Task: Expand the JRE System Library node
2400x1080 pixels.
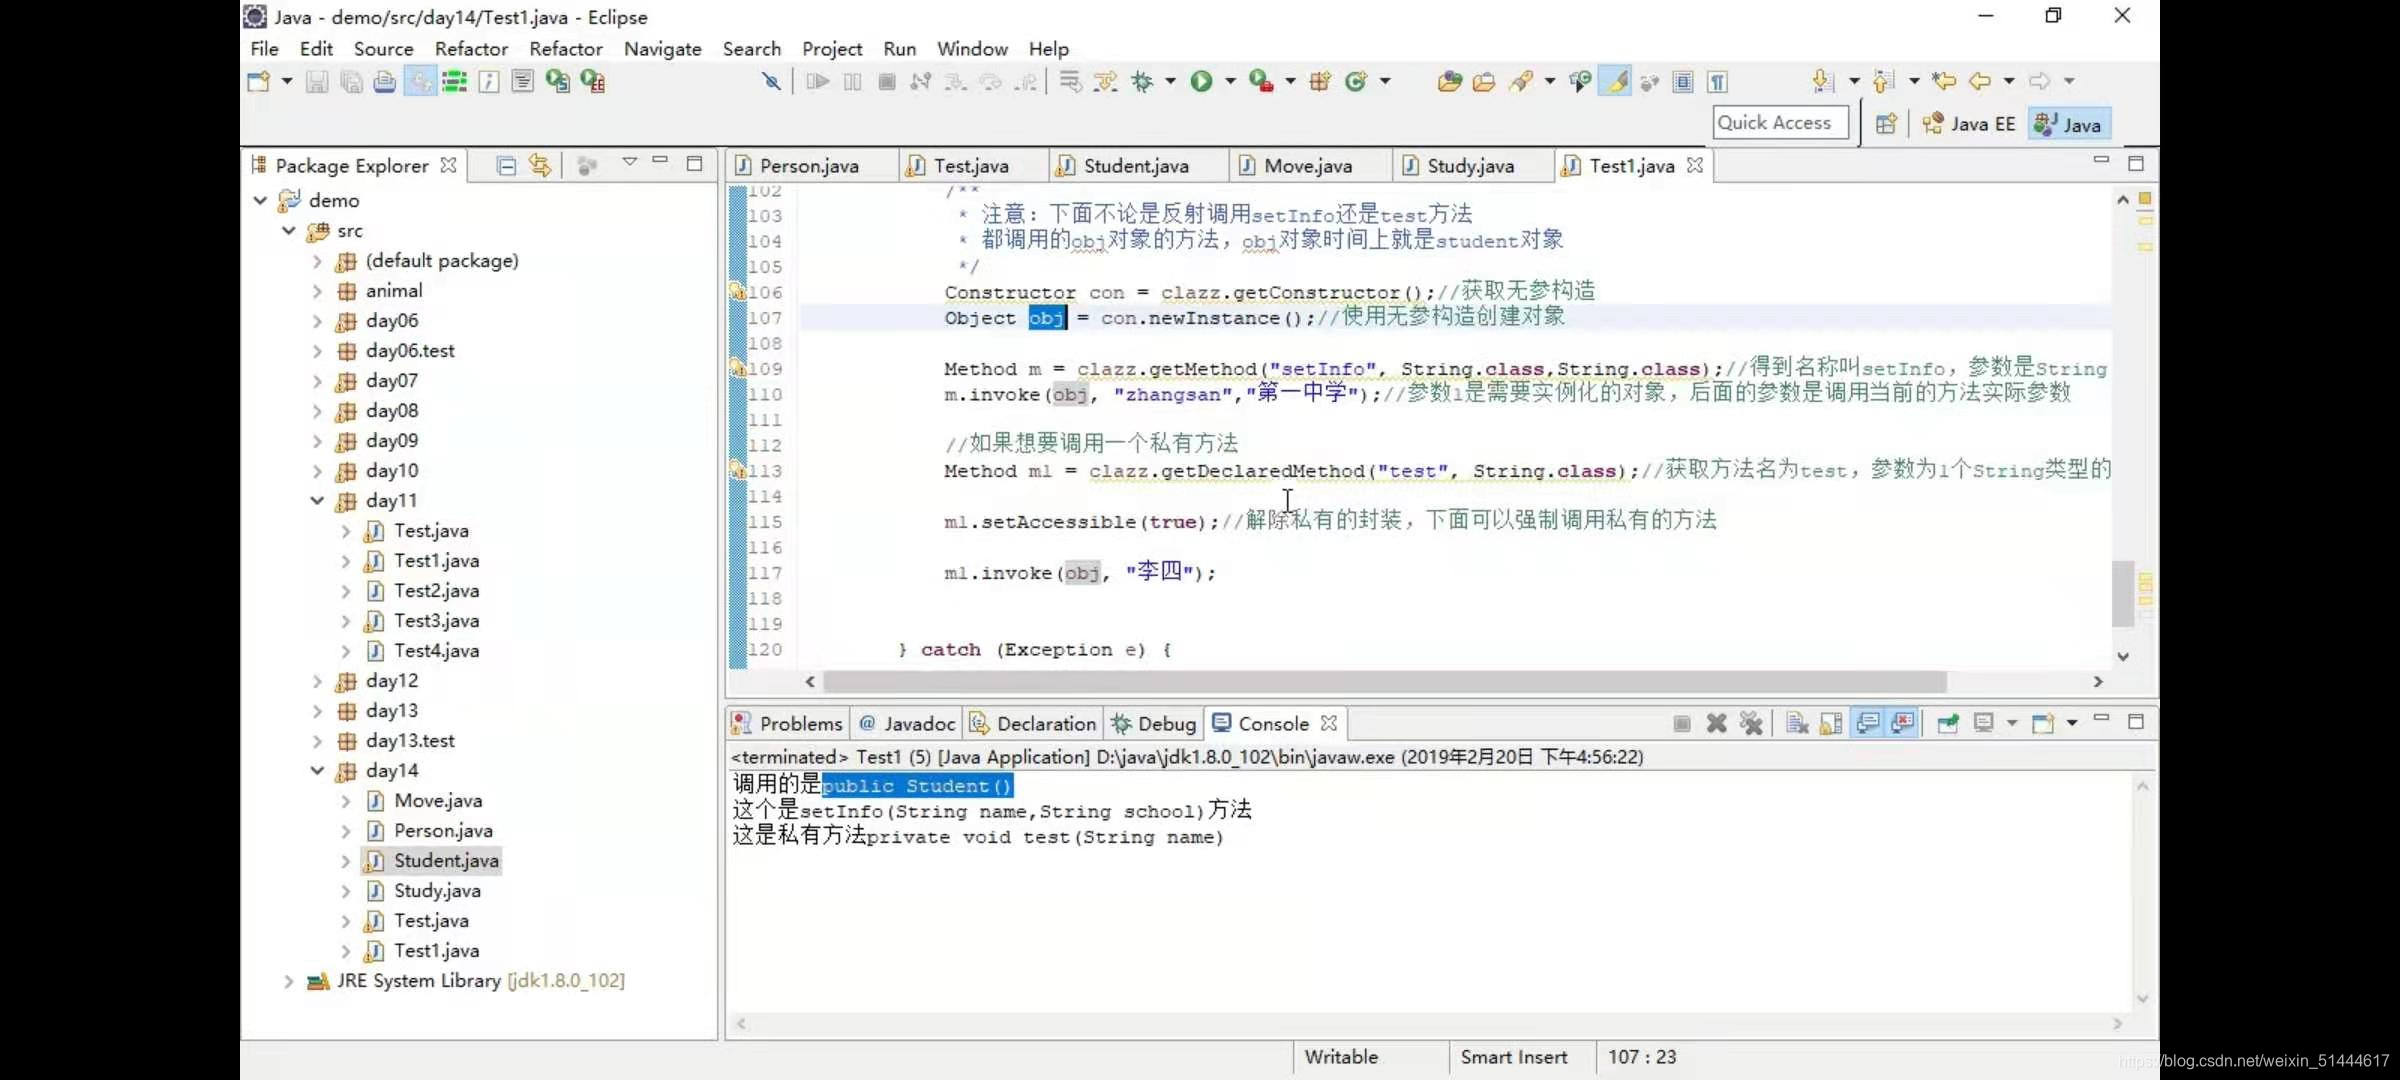Action: pos(289,981)
